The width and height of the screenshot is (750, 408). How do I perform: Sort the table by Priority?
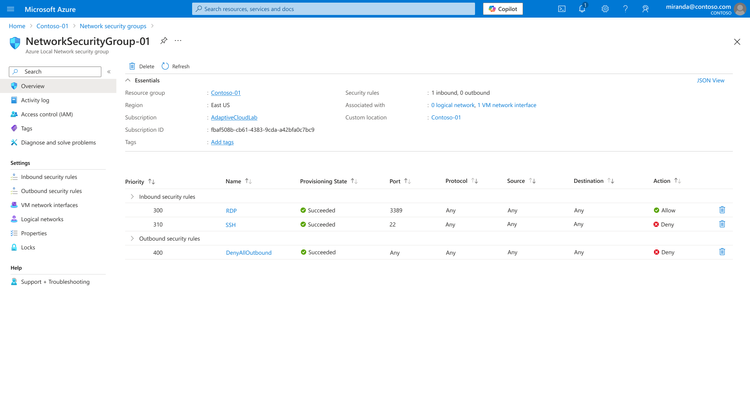tap(140, 182)
